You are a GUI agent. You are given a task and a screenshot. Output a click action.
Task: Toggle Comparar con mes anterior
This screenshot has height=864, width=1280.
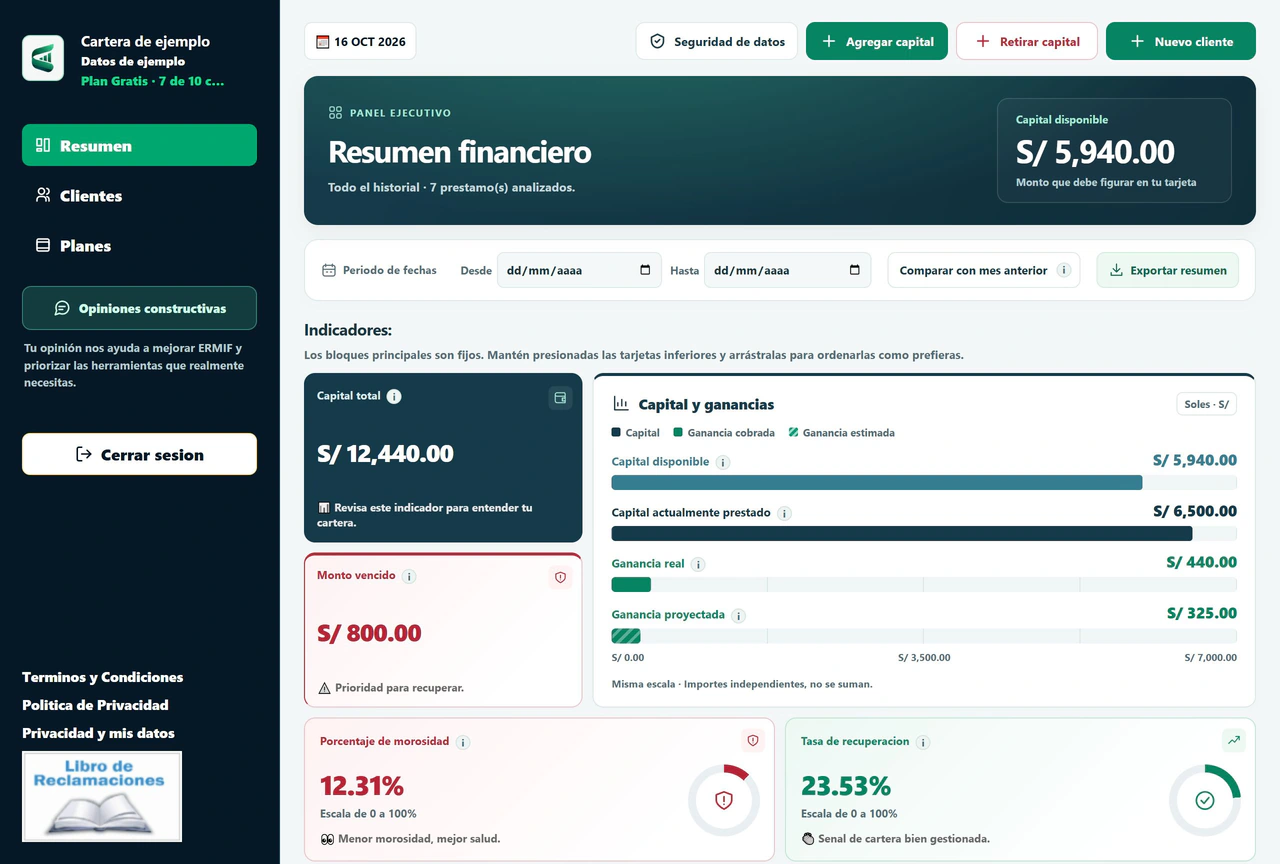click(x=984, y=270)
